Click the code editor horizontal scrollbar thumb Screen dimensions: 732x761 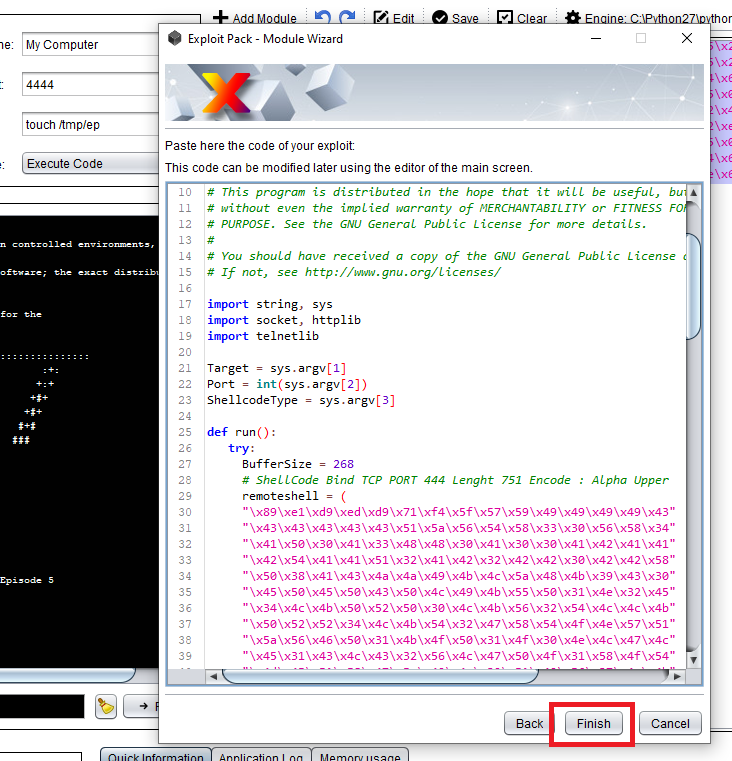pos(380,676)
